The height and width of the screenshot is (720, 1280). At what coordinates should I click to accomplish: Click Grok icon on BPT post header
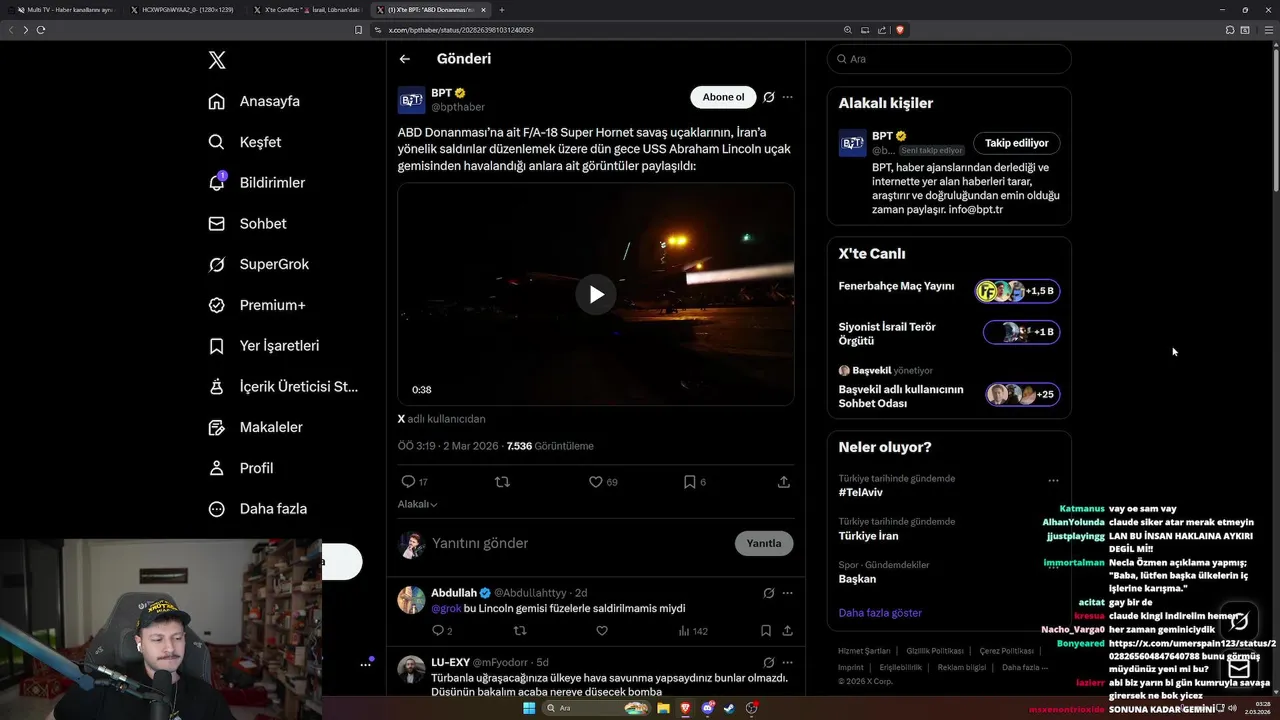(x=768, y=97)
